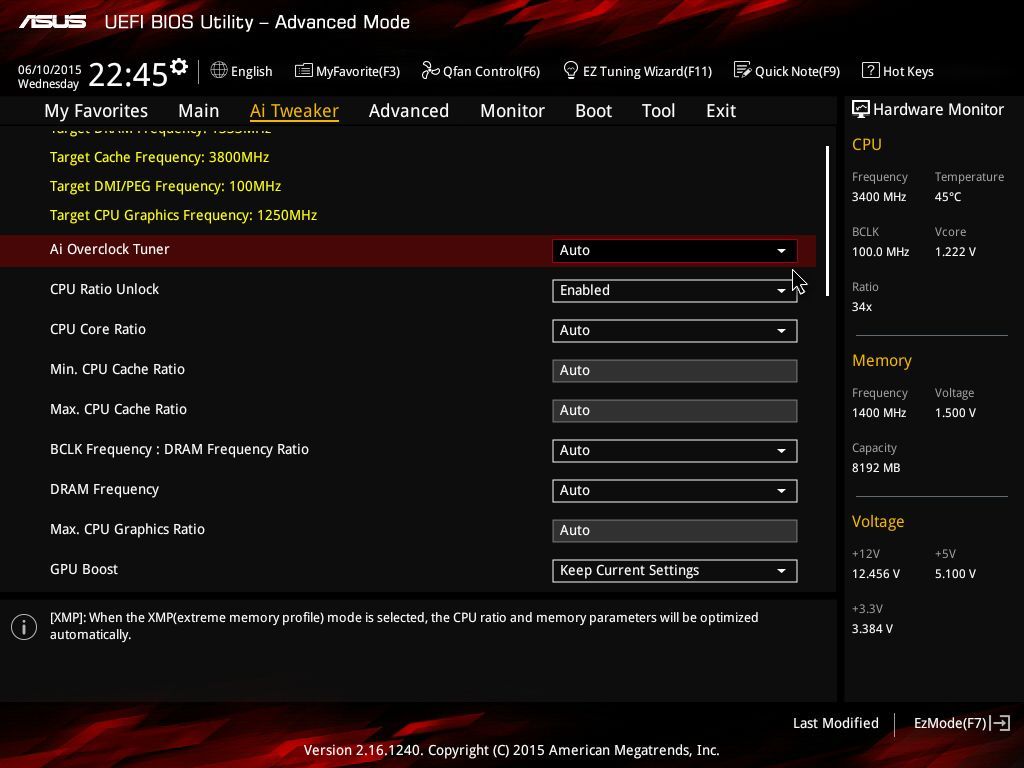Click the Hardware Monitor screen icon
The width and height of the screenshot is (1024, 768).
(861, 109)
